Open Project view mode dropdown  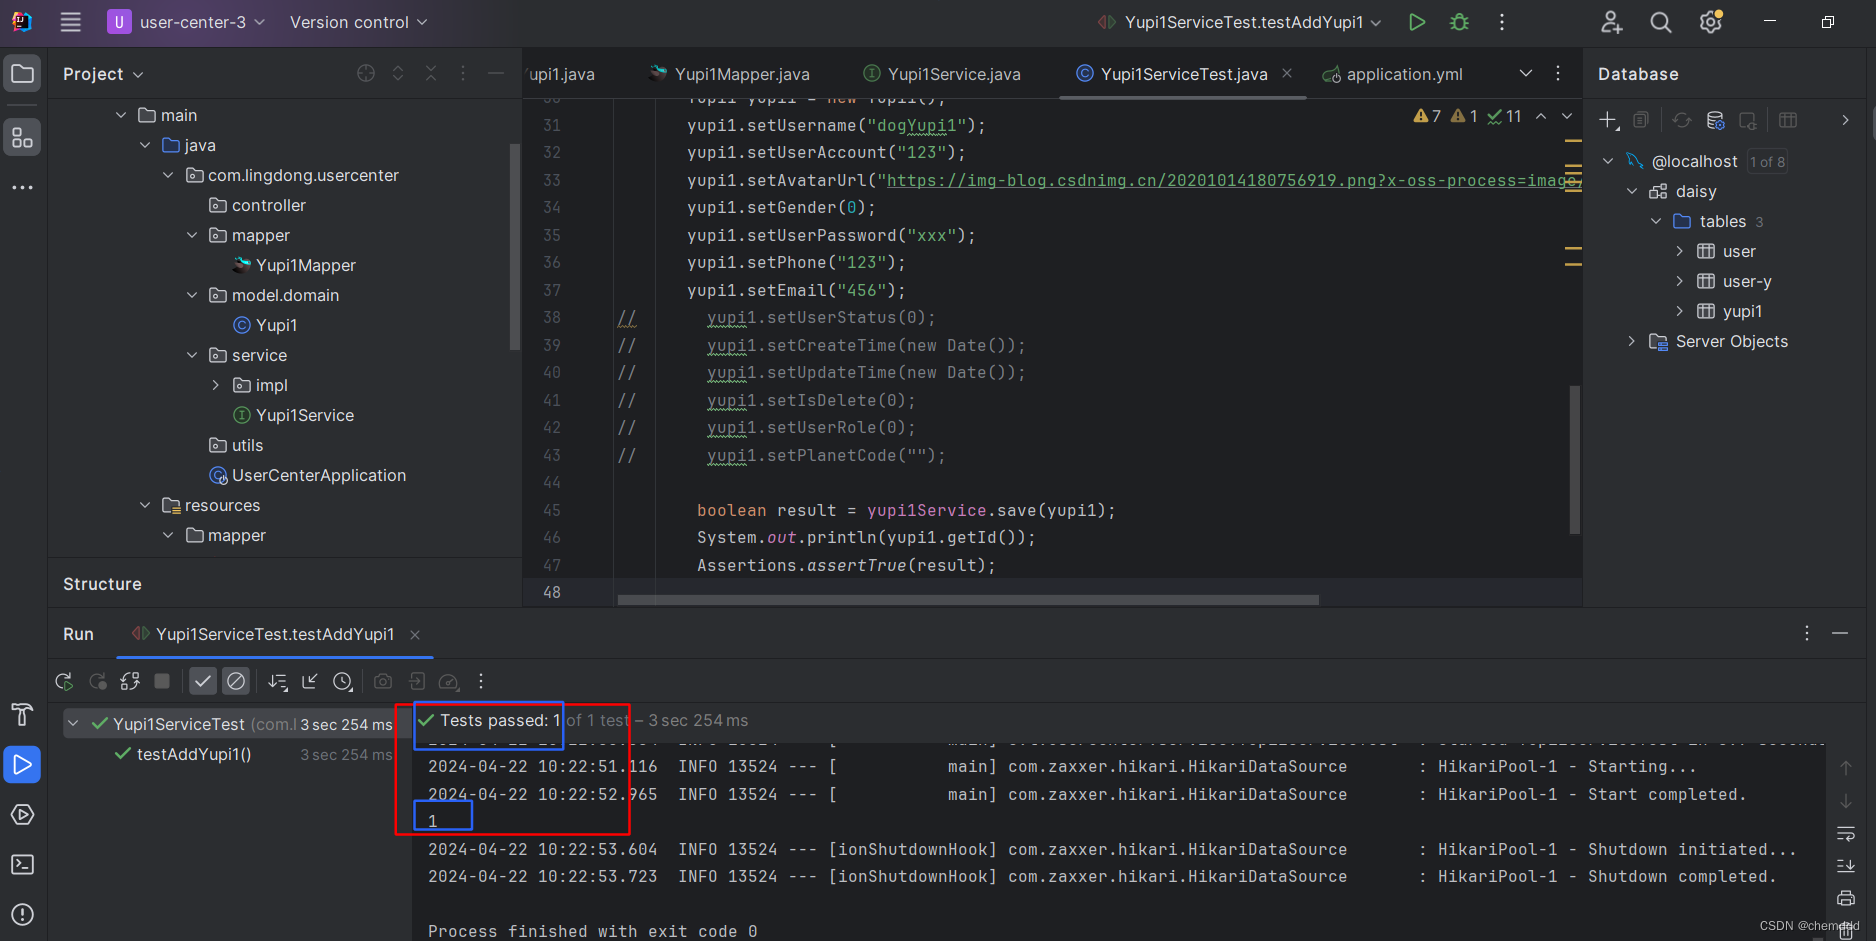103,74
